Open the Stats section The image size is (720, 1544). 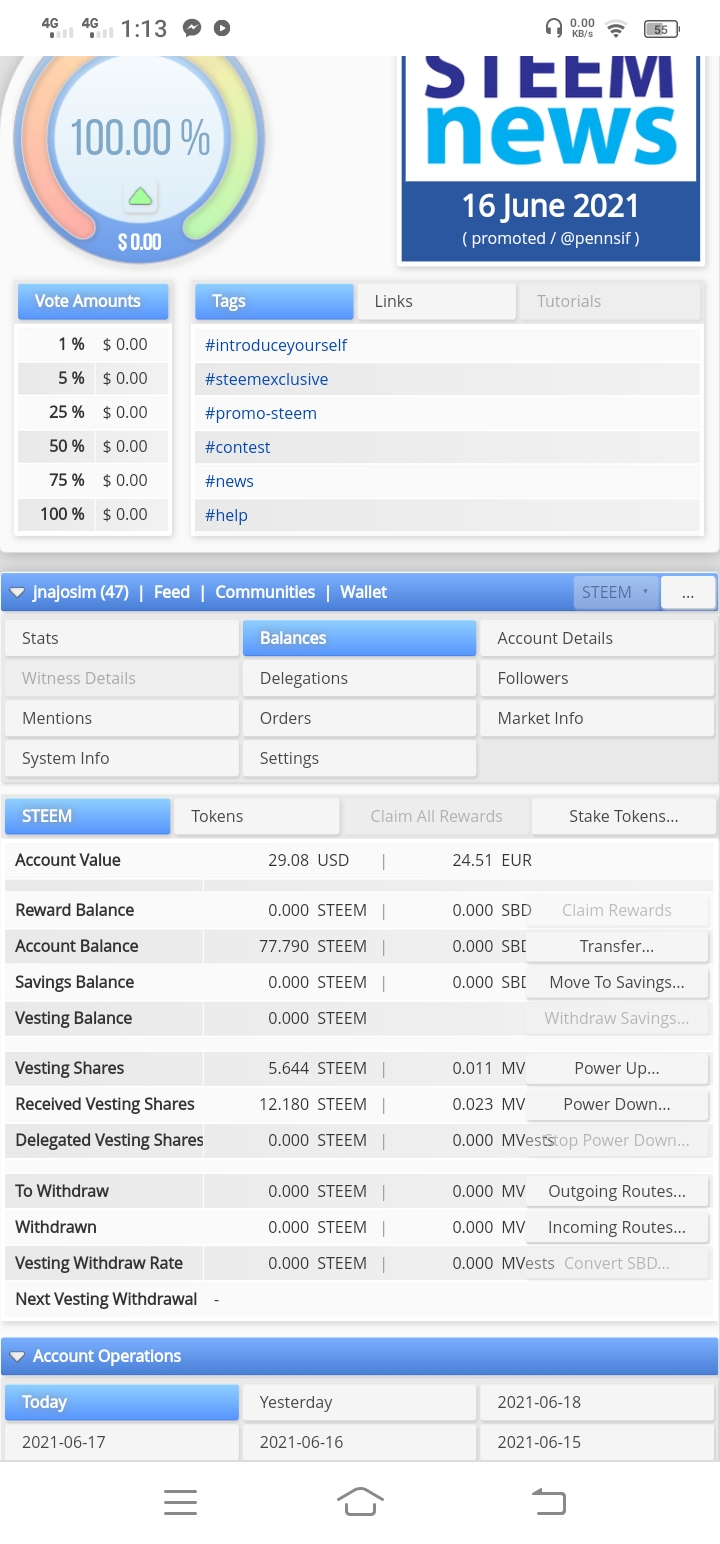click(122, 638)
